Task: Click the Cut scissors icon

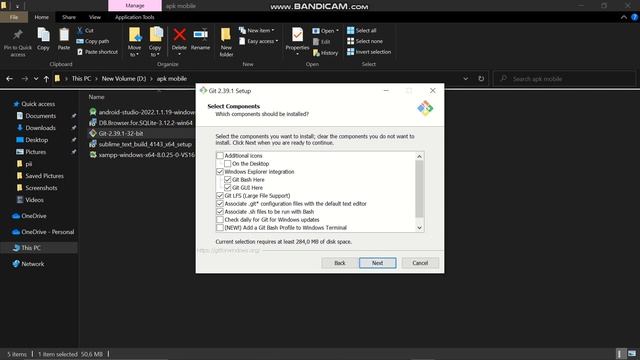Action: (80, 31)
